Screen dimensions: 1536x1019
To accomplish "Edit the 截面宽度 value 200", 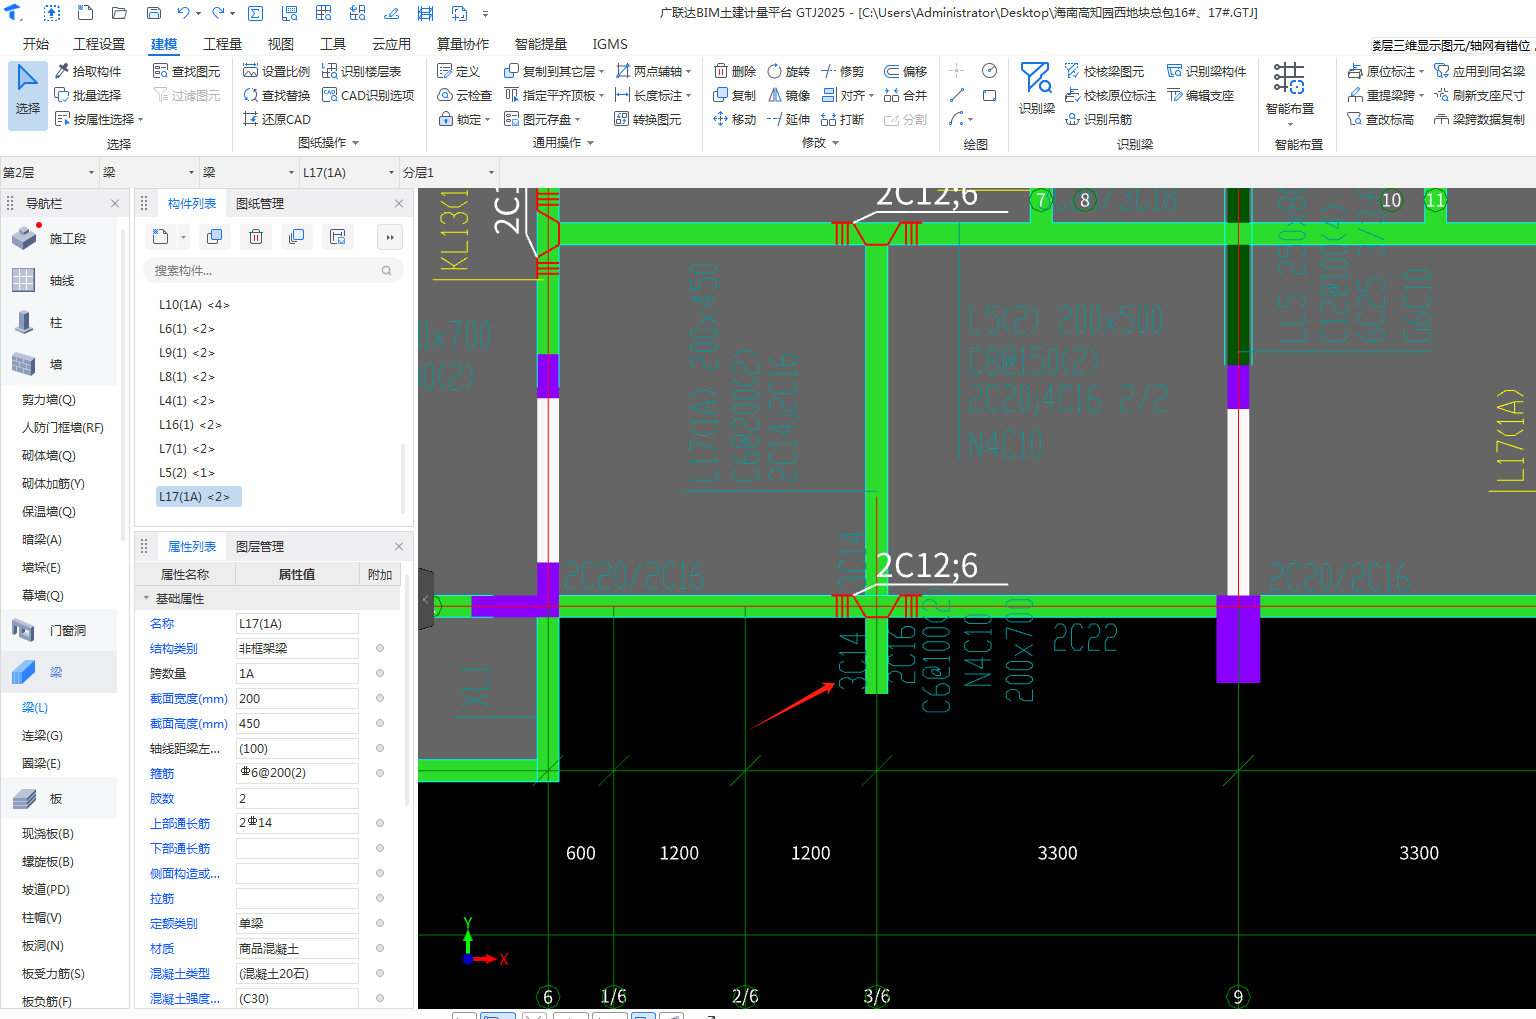I will point(297,698).
